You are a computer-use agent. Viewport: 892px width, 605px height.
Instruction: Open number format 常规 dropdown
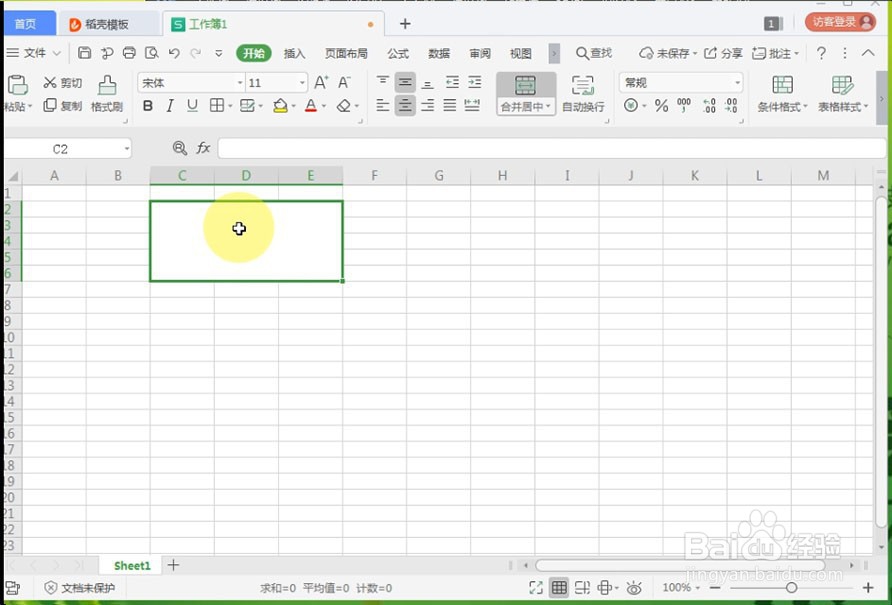point(737,83)
